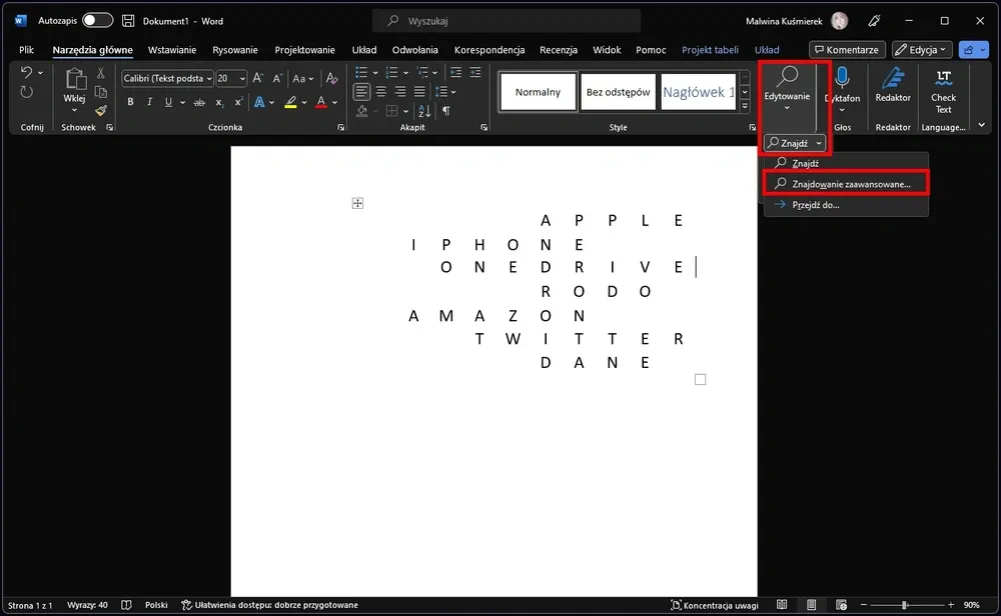The width and height of the screenshot is (1001, 616).
Task: Expand the Znajdź dropdown arrow
Action: [818, 144]
